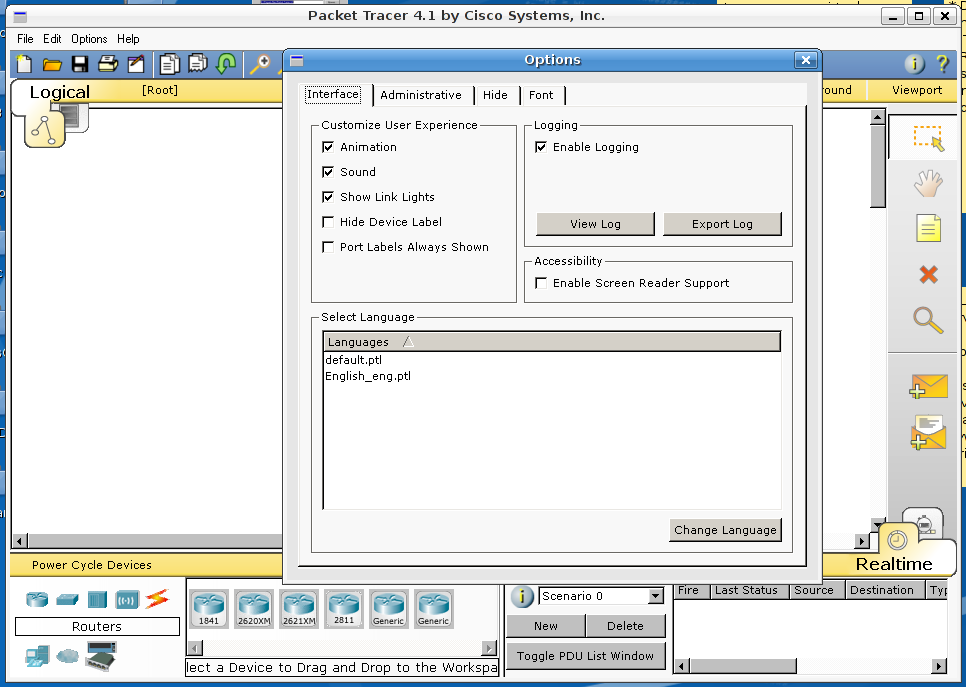Screen dimensions: 966x687
Task: Launch the Activity Wizard icon
Action: point(136,63)
